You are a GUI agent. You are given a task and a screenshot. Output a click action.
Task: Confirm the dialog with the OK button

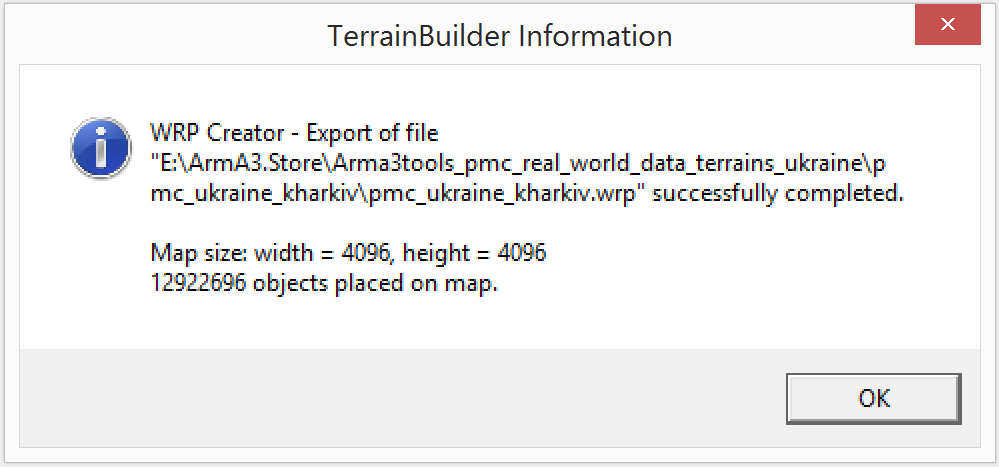(873, 398)
